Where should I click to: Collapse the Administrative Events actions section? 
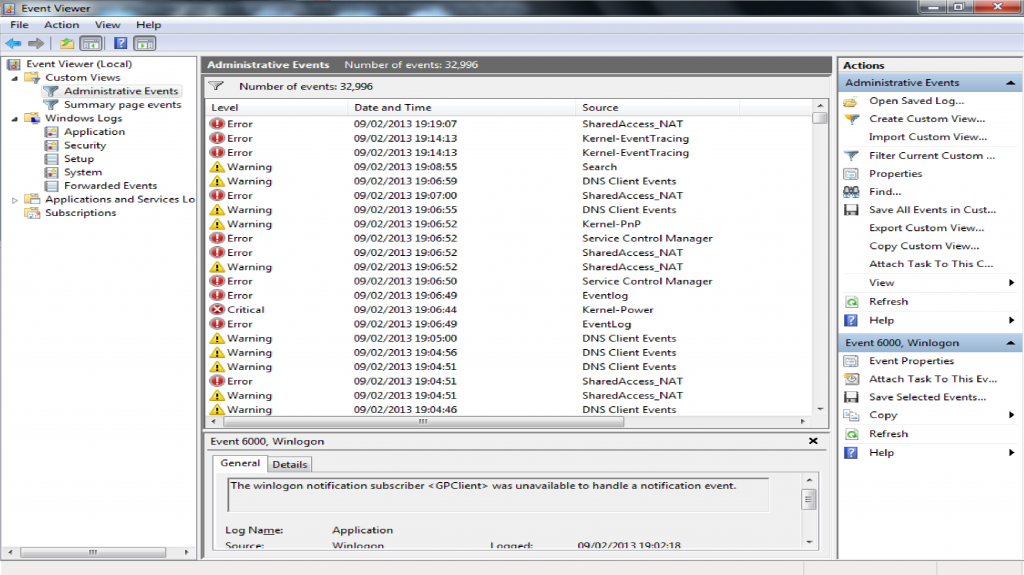tap(1010, 83)
